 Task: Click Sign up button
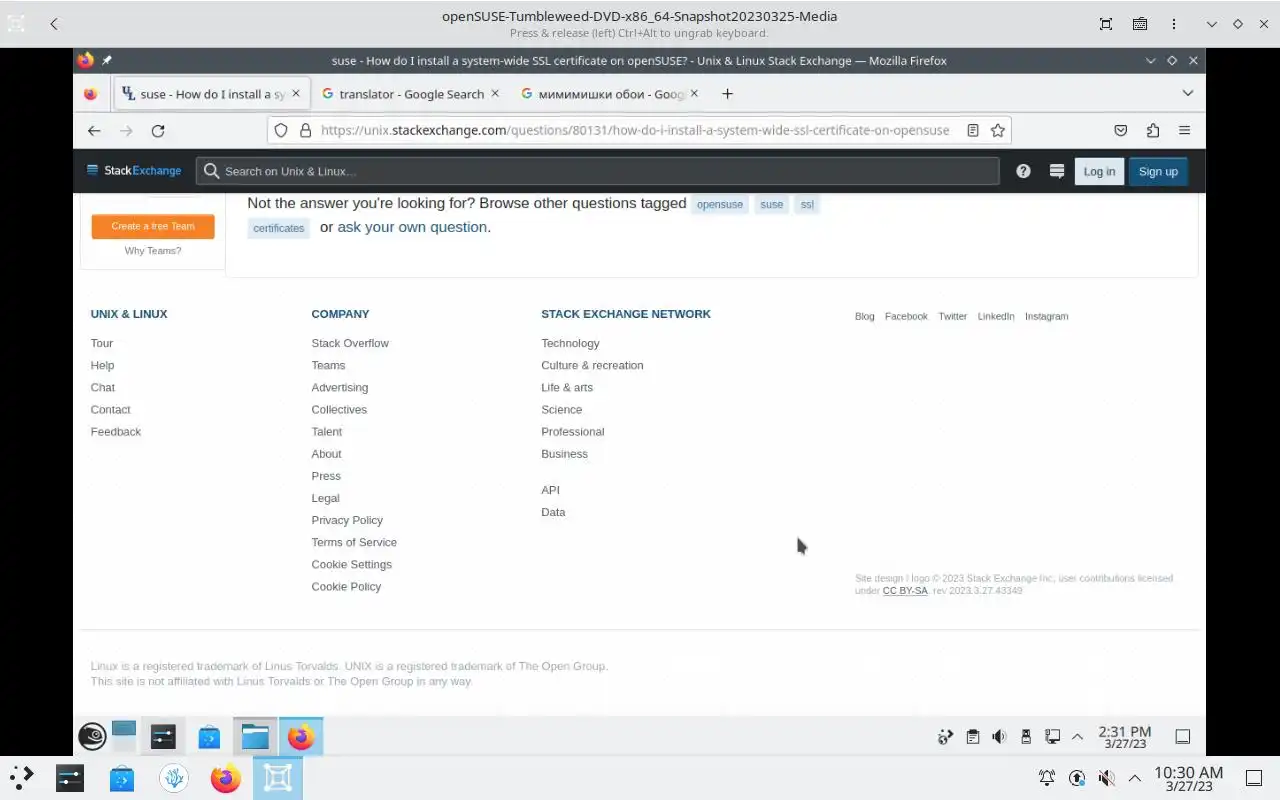coord(1158,171)
